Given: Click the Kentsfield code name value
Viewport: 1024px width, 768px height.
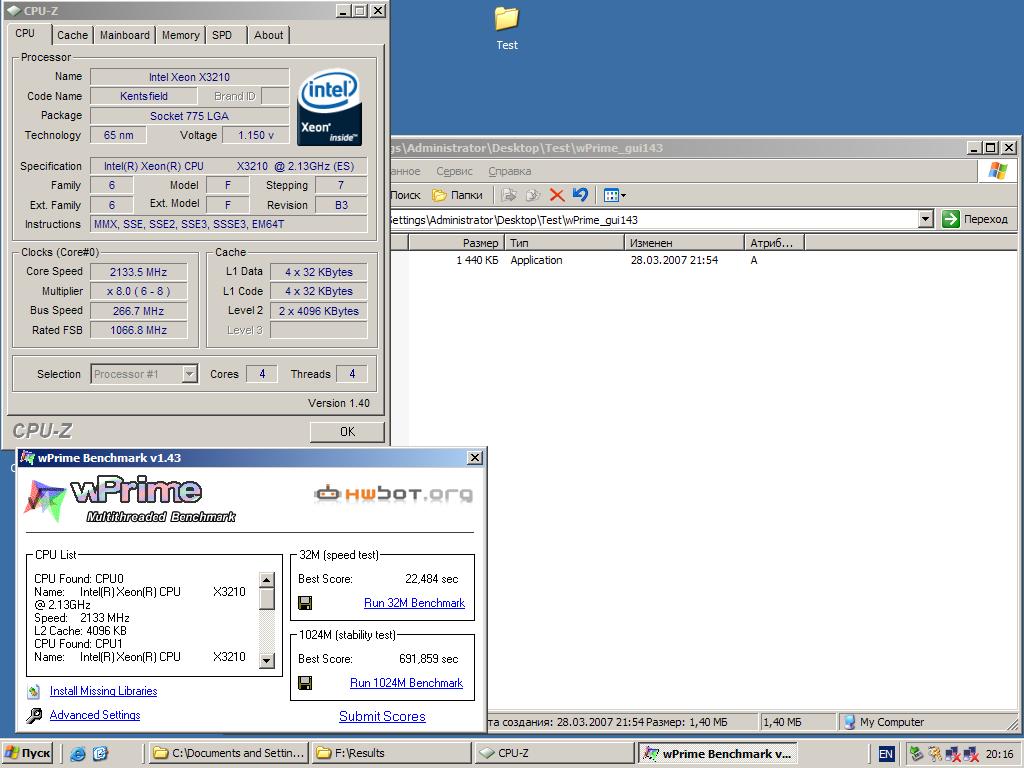Looking at the screenshot, I should click(x=144, y=96).
